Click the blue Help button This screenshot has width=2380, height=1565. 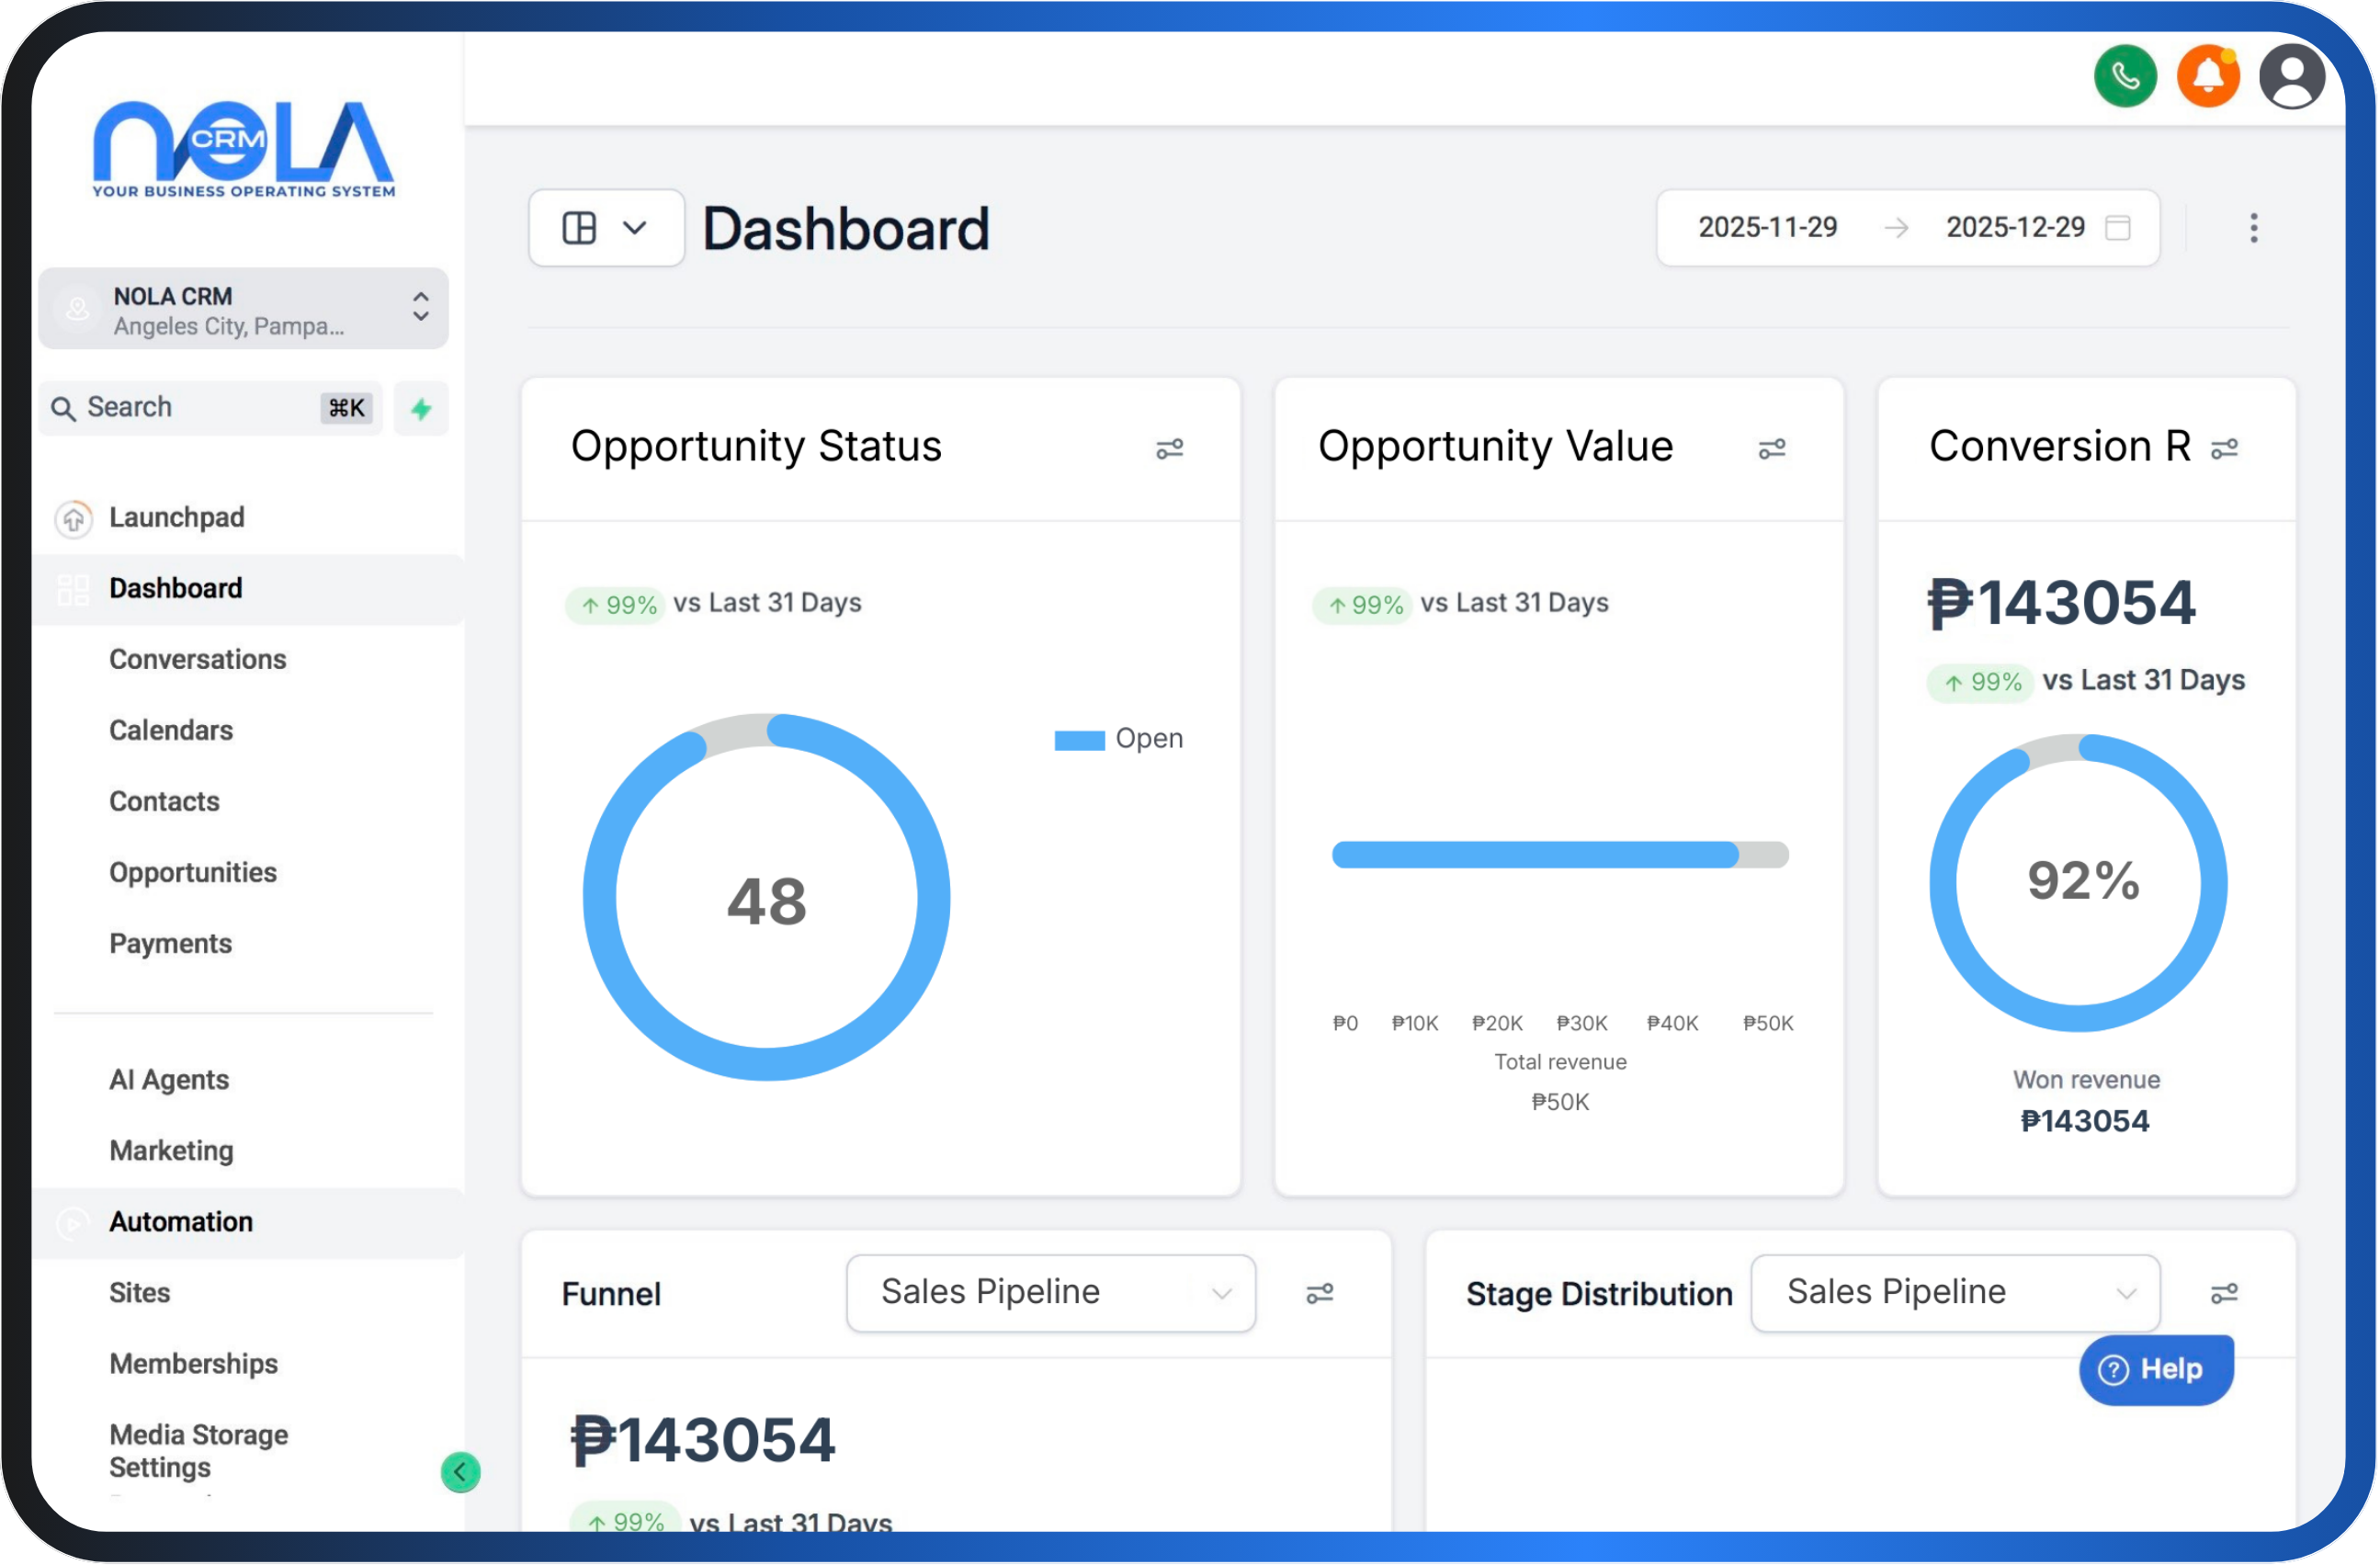pyautogui.click(x=2155, y=1369)
